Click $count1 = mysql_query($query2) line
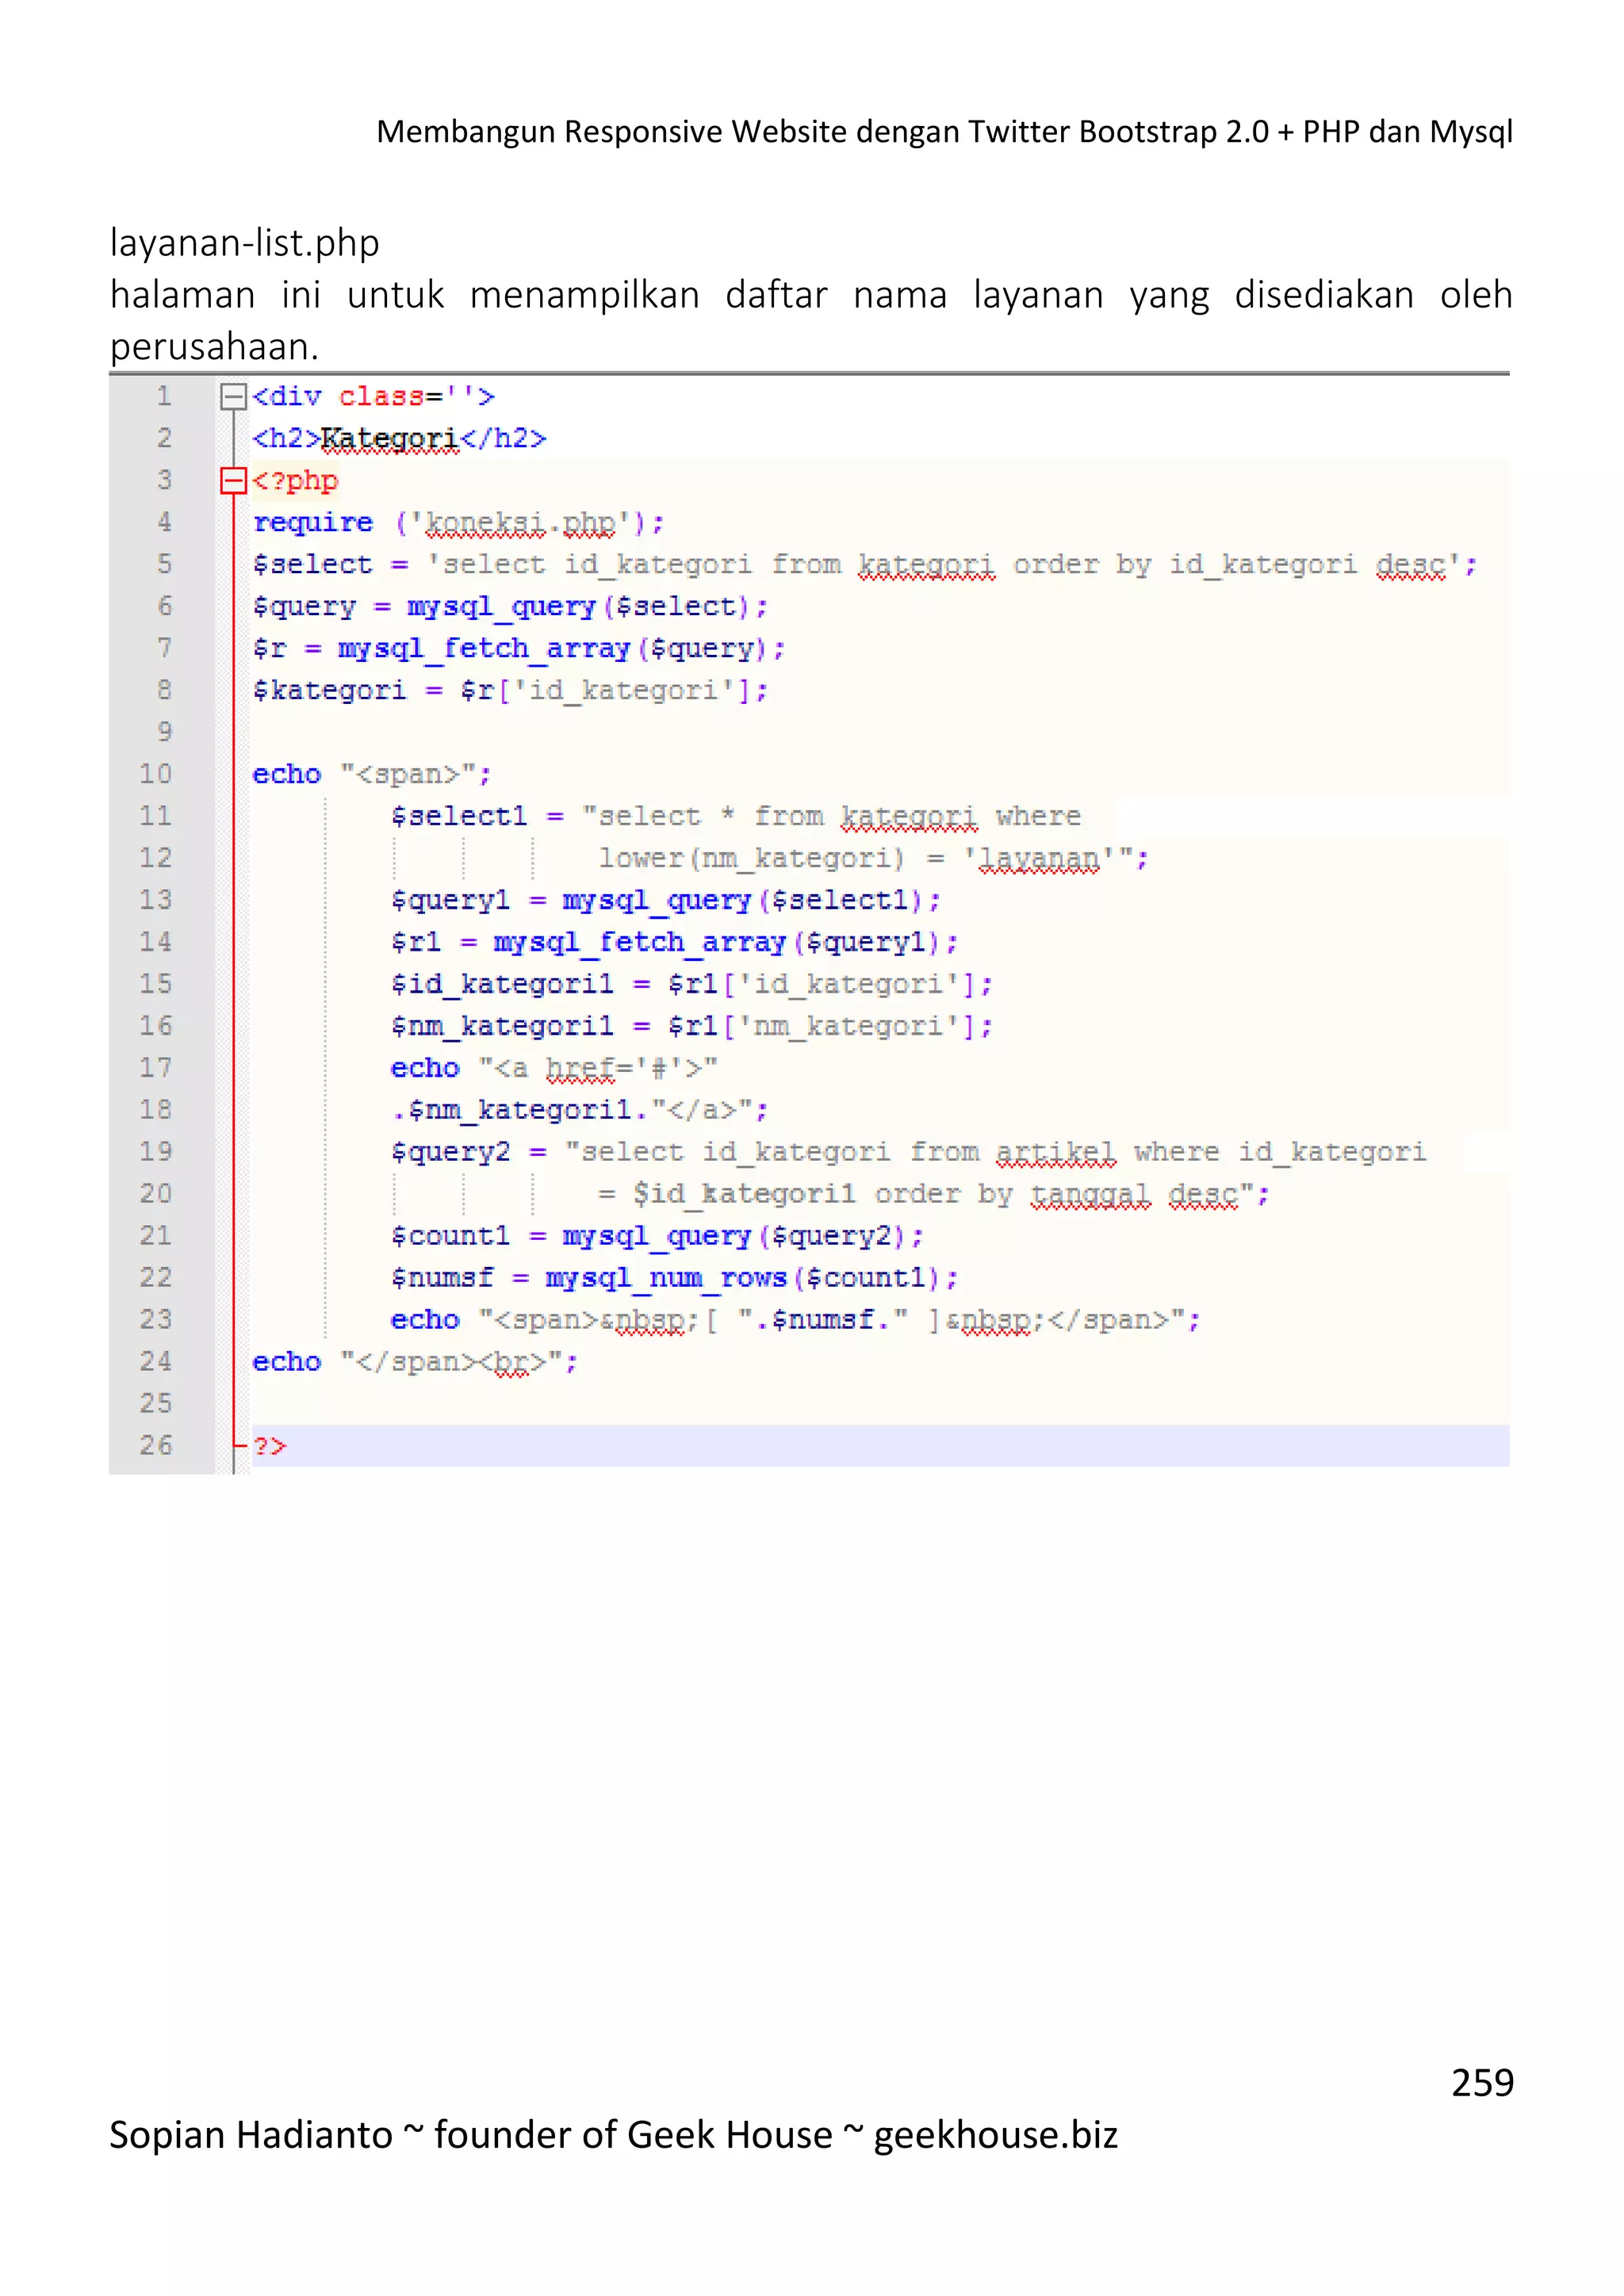The width and height of the screenshot is (1624, 2296). pyautogui.click(x=657, y=1236)
